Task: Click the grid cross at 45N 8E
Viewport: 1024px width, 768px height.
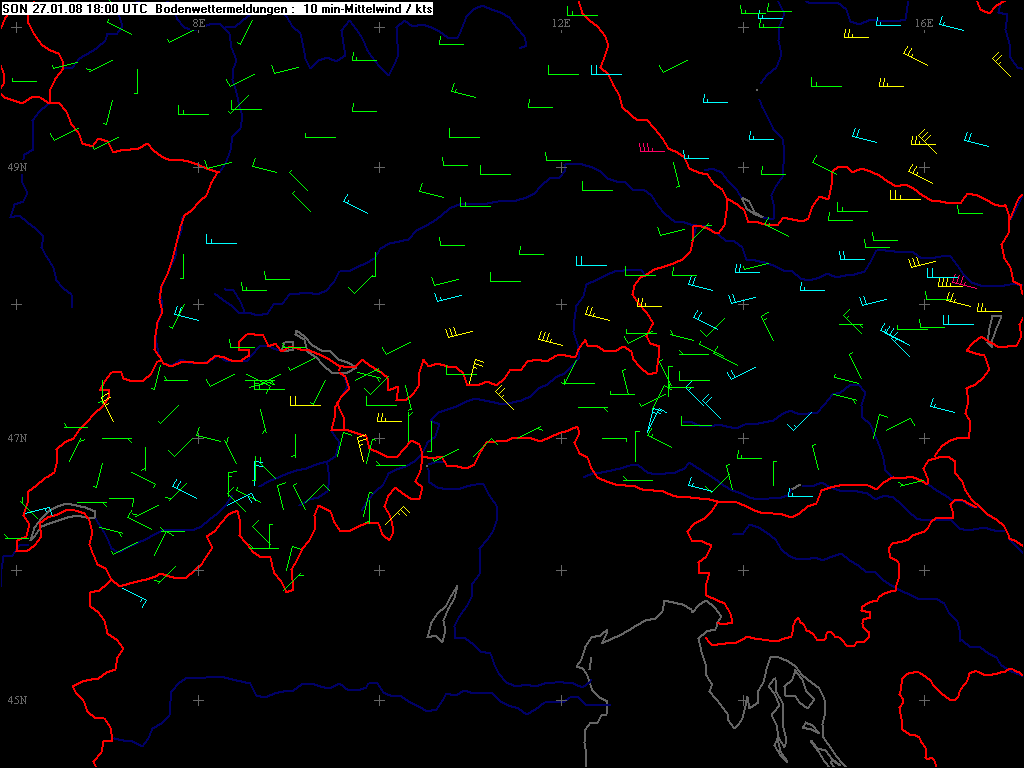Action: [x=197, y=700]
